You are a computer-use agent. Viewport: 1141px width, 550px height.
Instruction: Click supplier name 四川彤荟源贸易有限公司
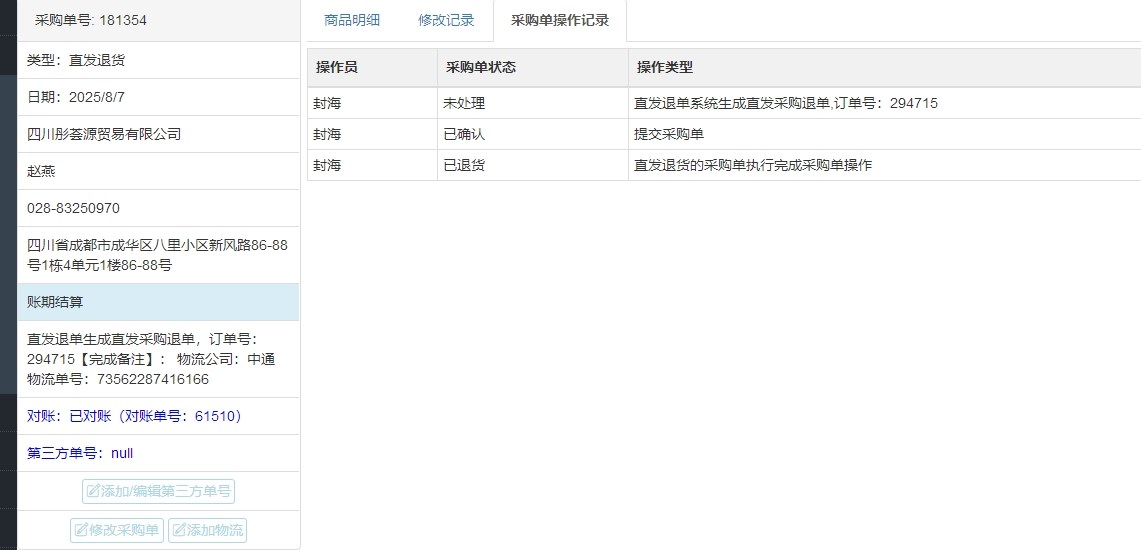(x=104, y=134)
